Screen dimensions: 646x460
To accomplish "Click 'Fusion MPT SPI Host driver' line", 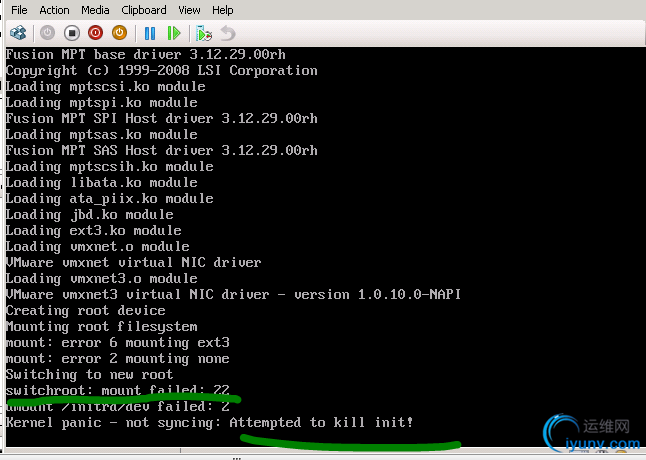I will 162,119.
